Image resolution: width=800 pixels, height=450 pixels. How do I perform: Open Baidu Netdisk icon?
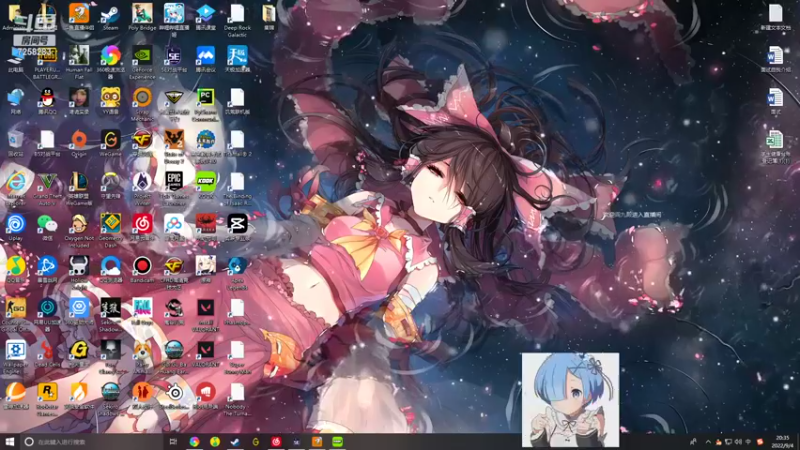(x=173, y=228)
